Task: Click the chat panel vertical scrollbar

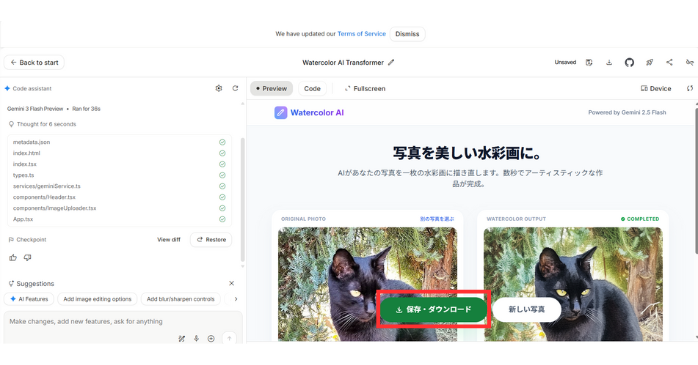Action: click(x=243, y=199)
